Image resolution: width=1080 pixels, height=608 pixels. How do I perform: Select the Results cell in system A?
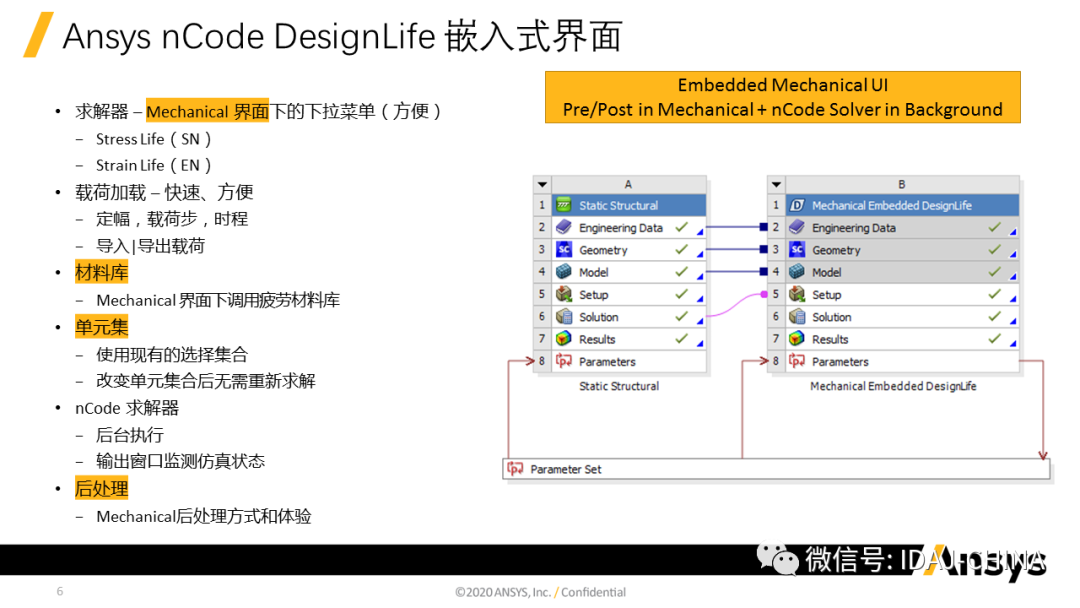(629, 339)
